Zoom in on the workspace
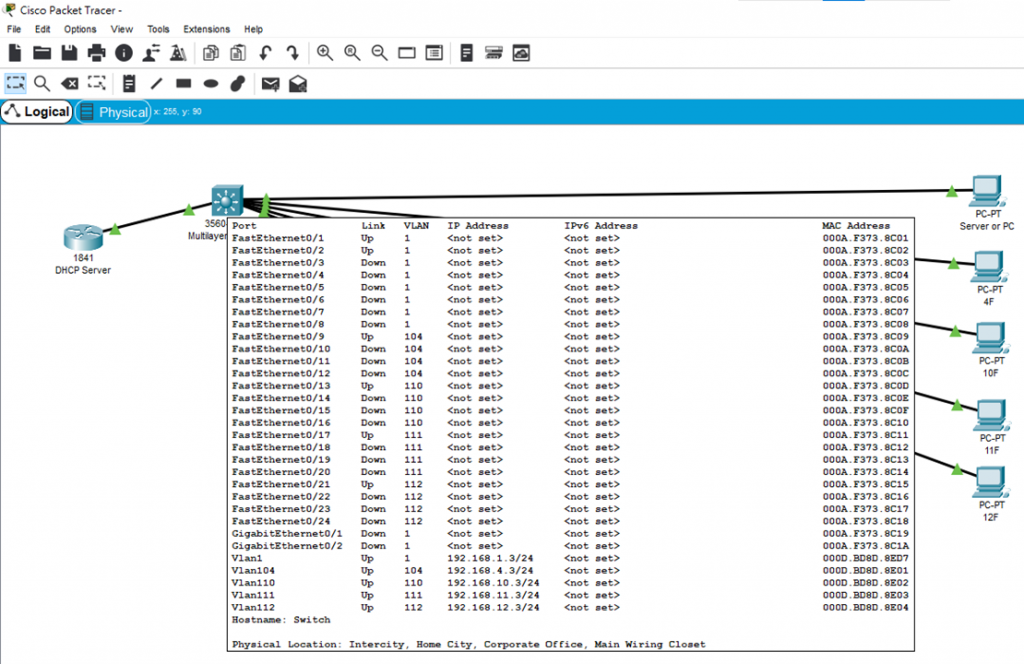1024x664 pixels. point(325,53)
